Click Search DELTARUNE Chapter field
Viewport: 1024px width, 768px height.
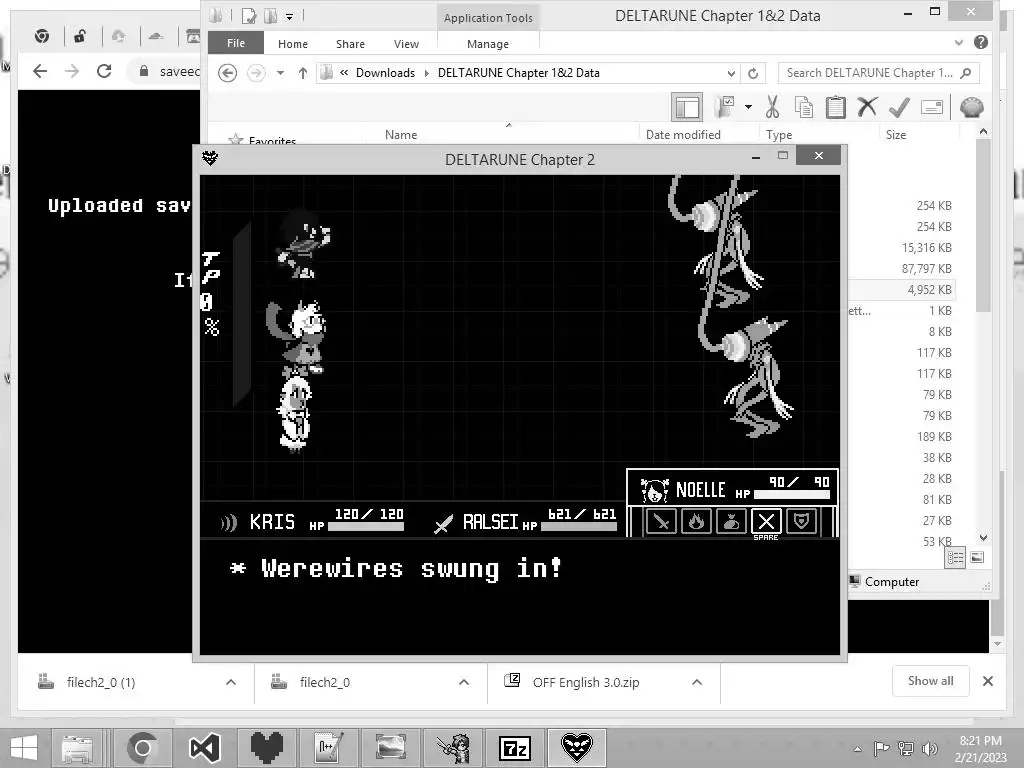pyautogui.click(x=879, y=73)
